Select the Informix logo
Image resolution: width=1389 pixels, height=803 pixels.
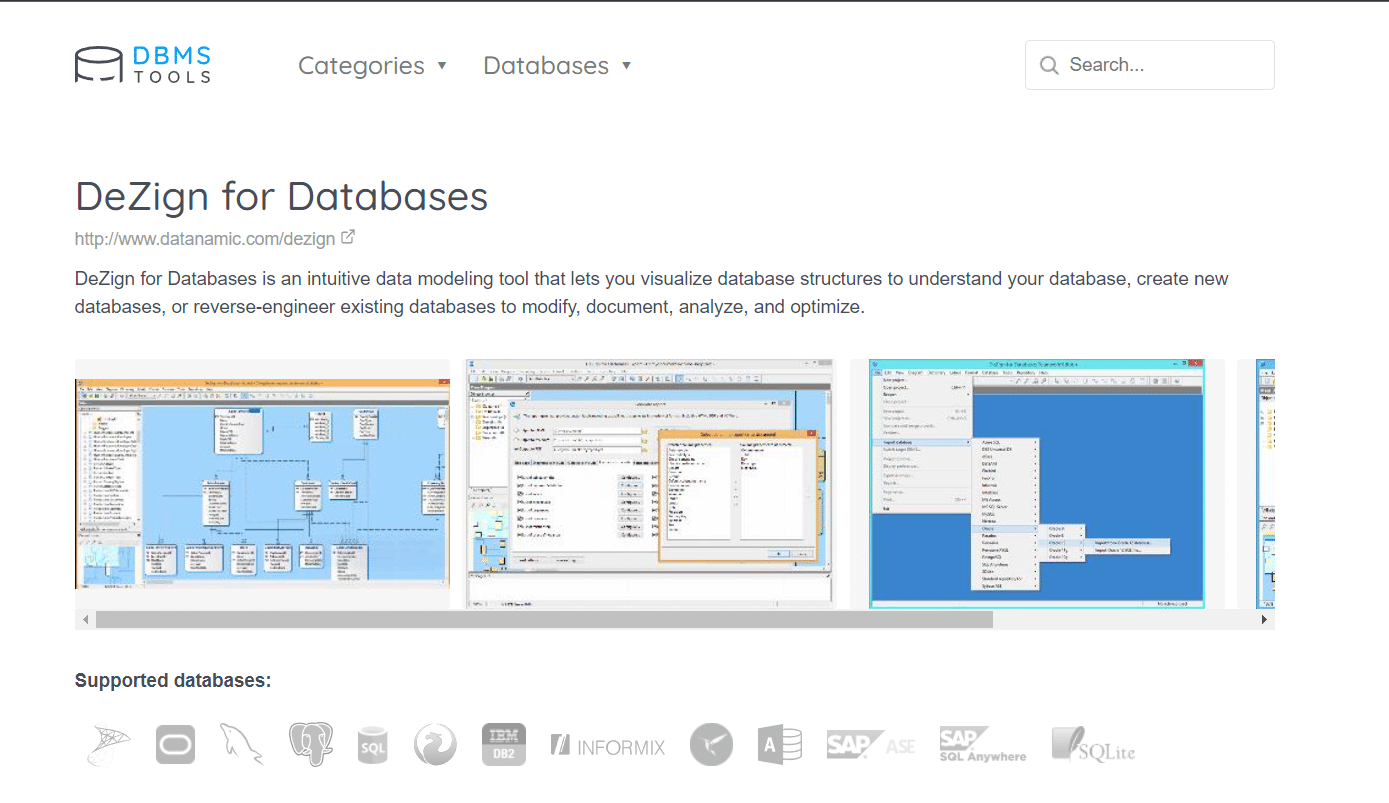[x=608, y=746]
